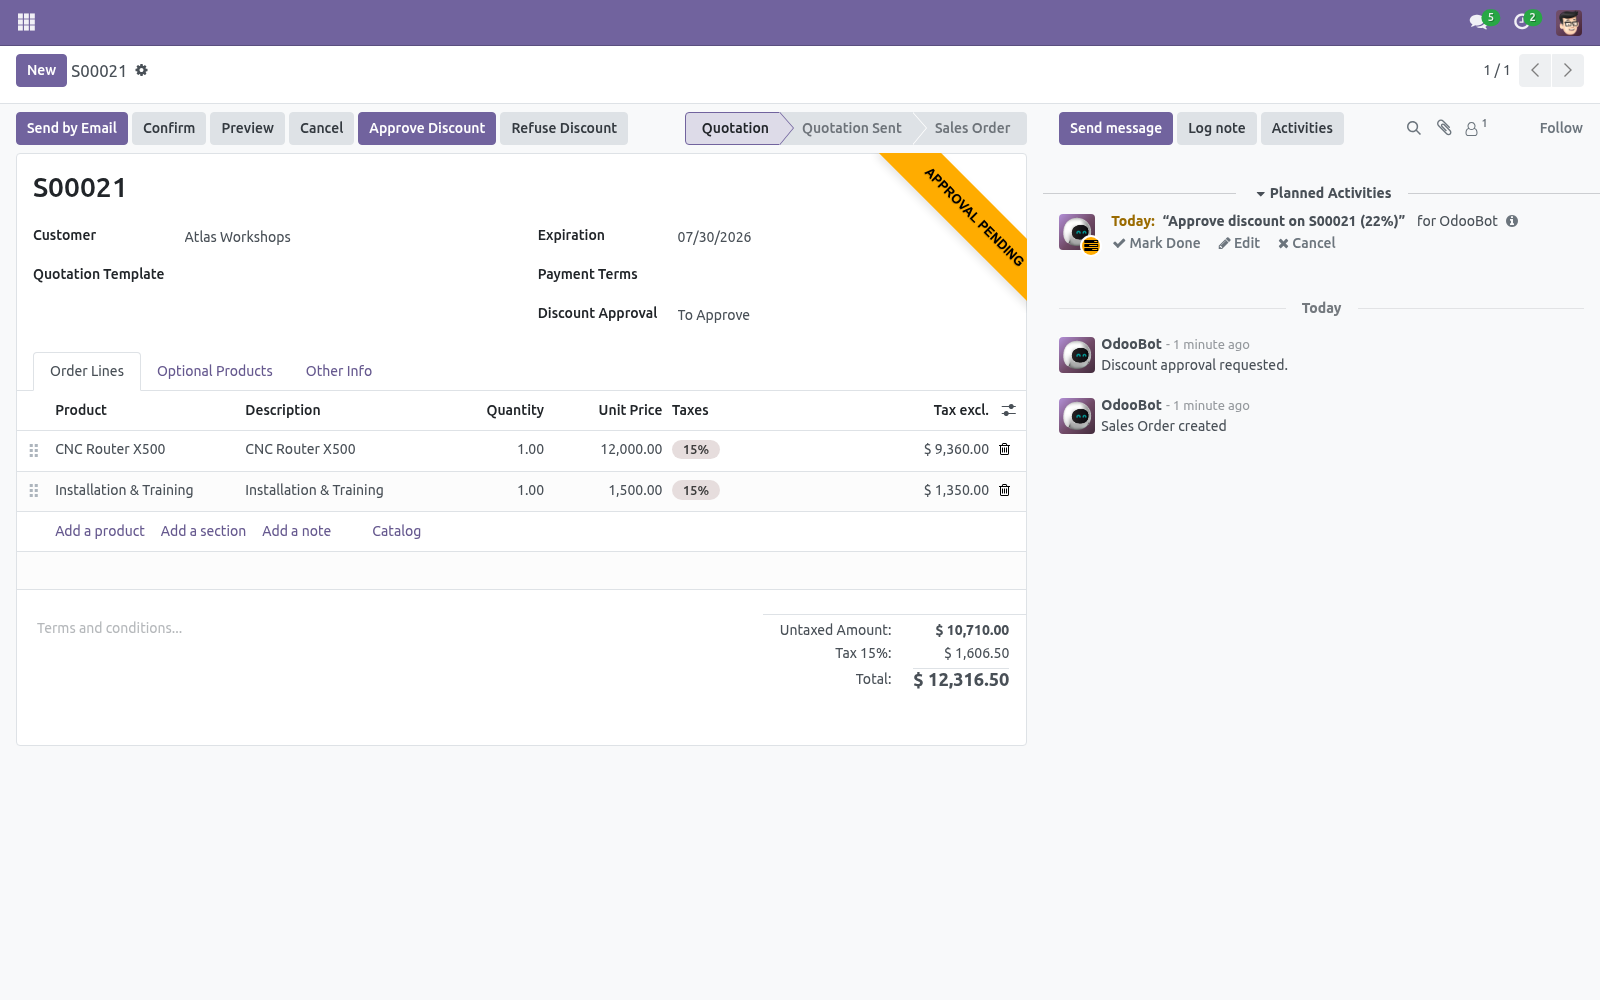1600x1000 pixels.
Task: Delete the Installation & Training order line
Action: [x=1005, y=491]
